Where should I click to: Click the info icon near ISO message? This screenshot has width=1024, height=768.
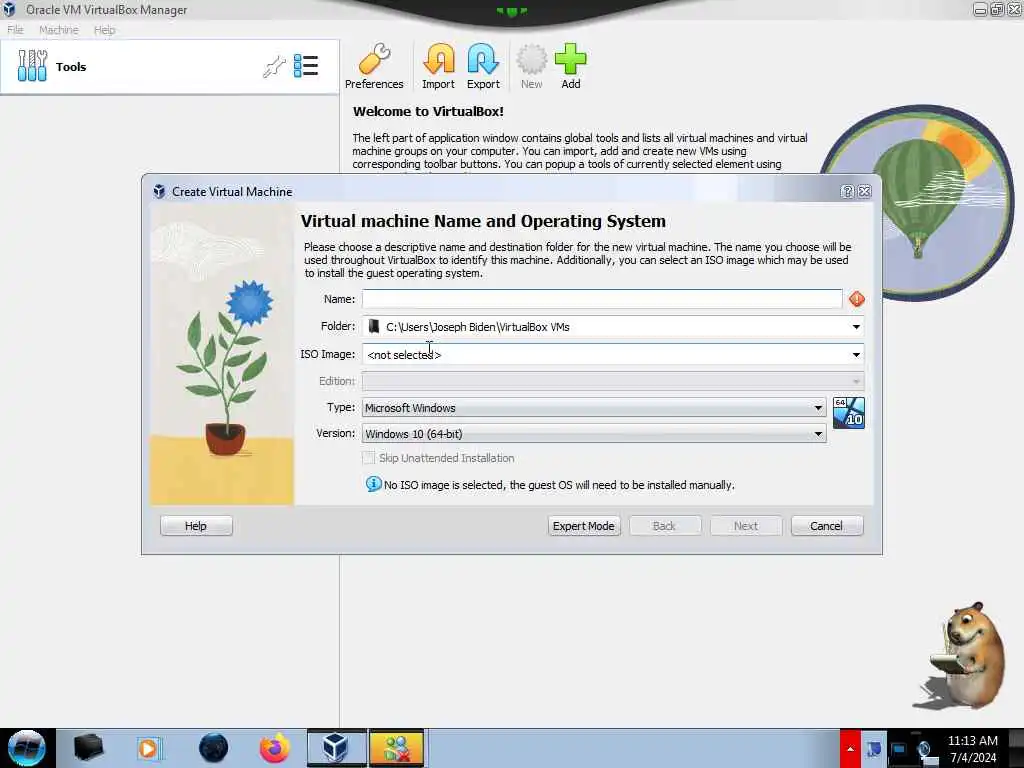pyautogui.click(x=373, y=484)
